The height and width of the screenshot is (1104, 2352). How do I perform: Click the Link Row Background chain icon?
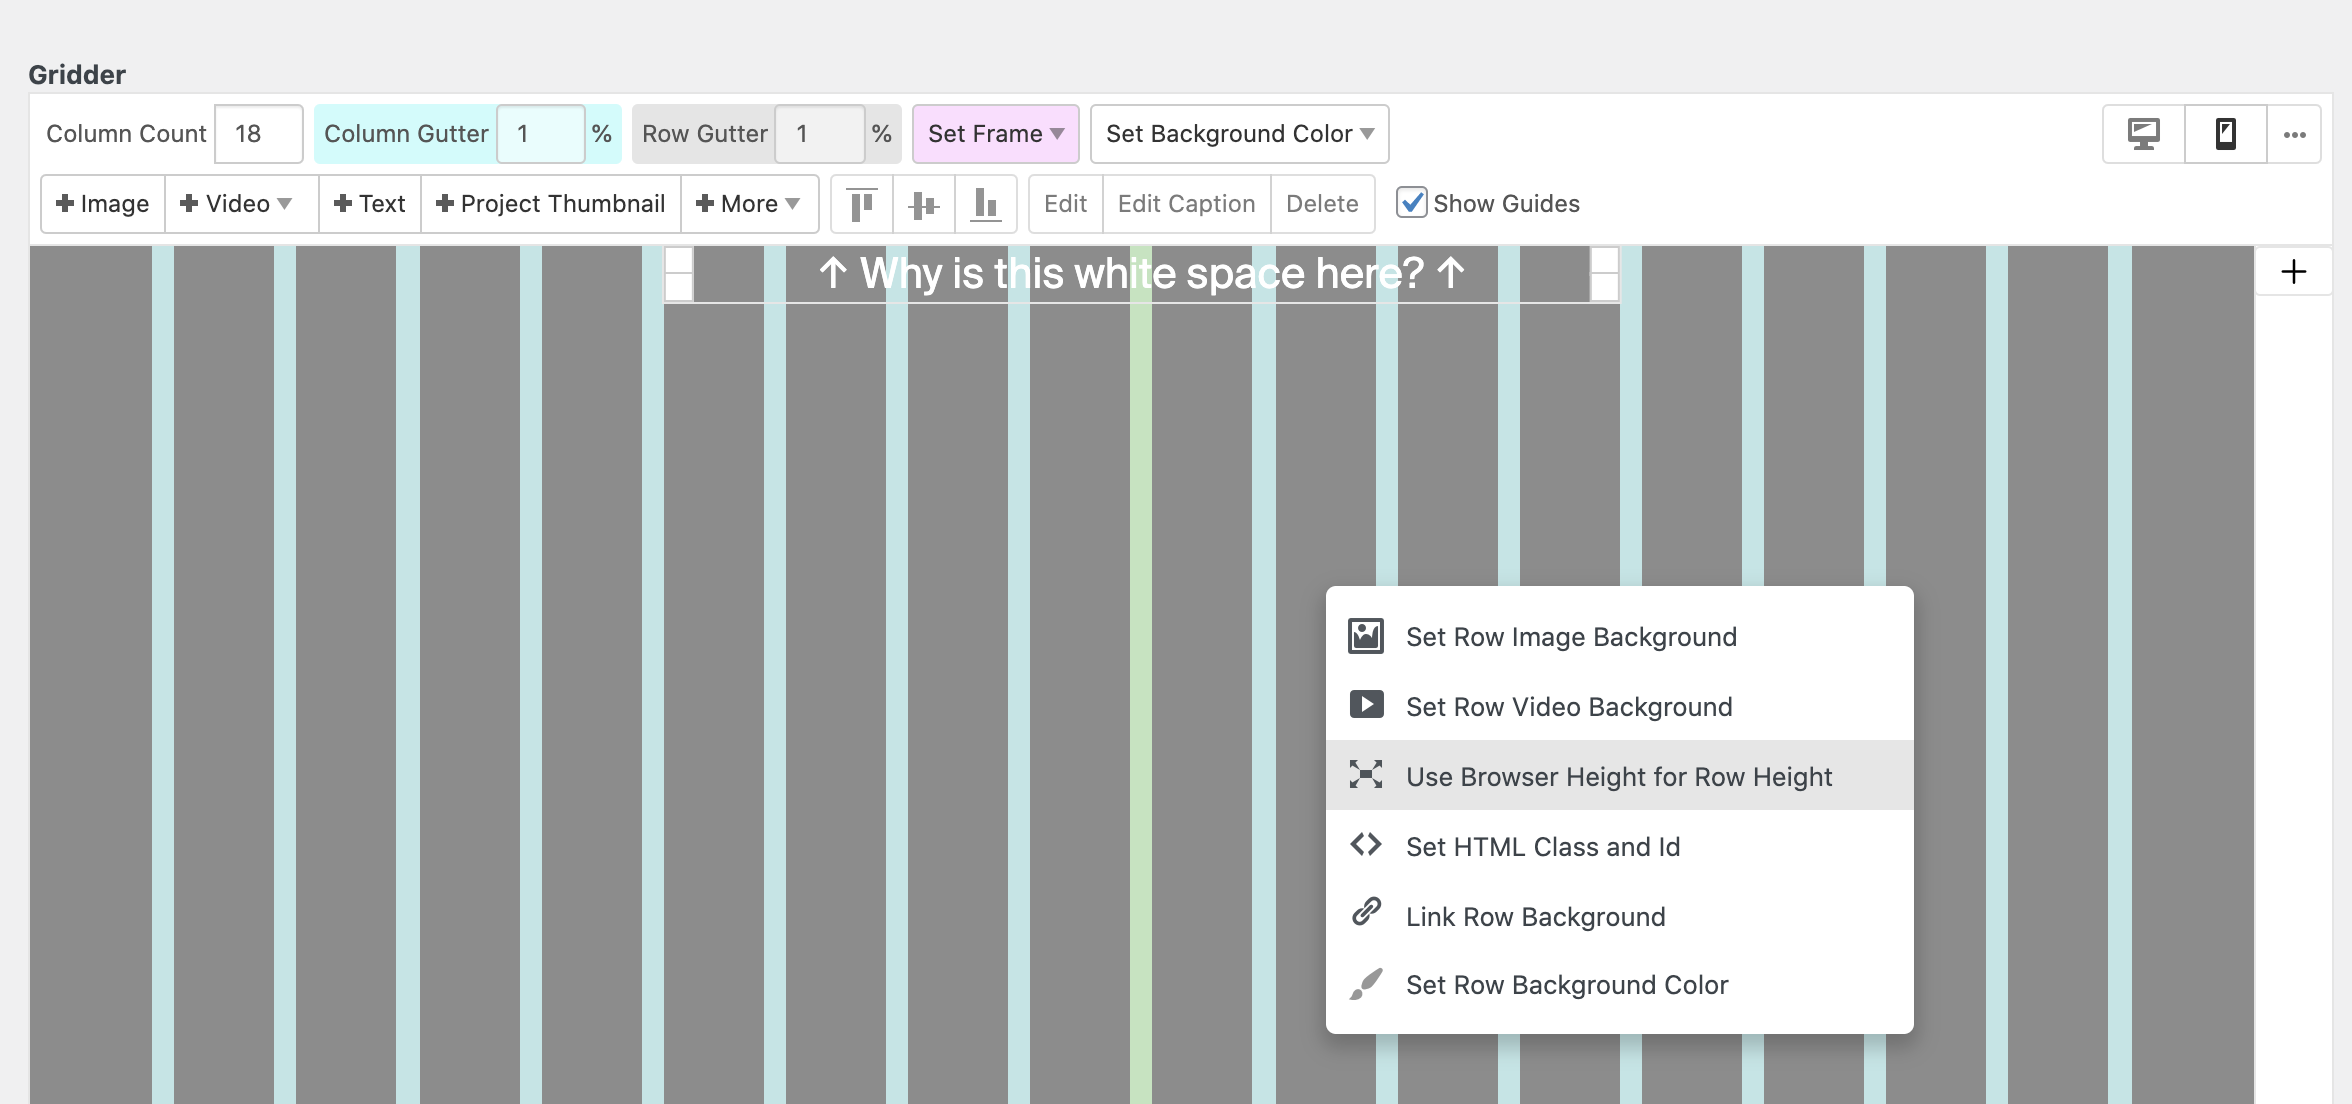pos(1366,914)
